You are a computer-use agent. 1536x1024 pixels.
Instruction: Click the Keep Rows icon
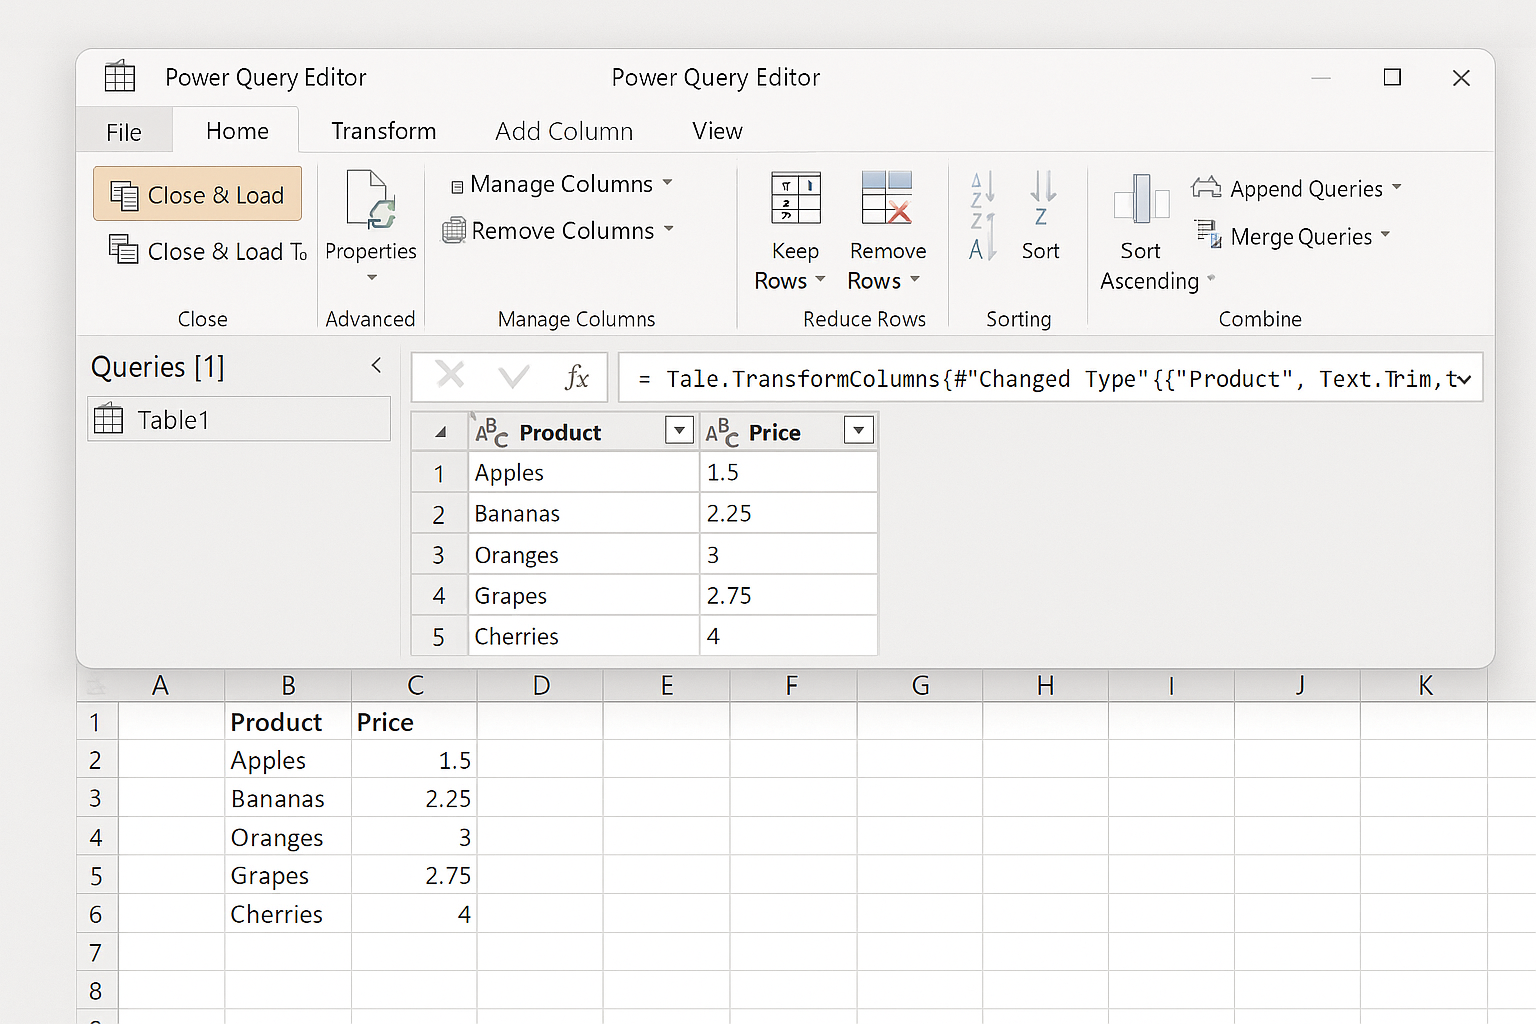796,198
